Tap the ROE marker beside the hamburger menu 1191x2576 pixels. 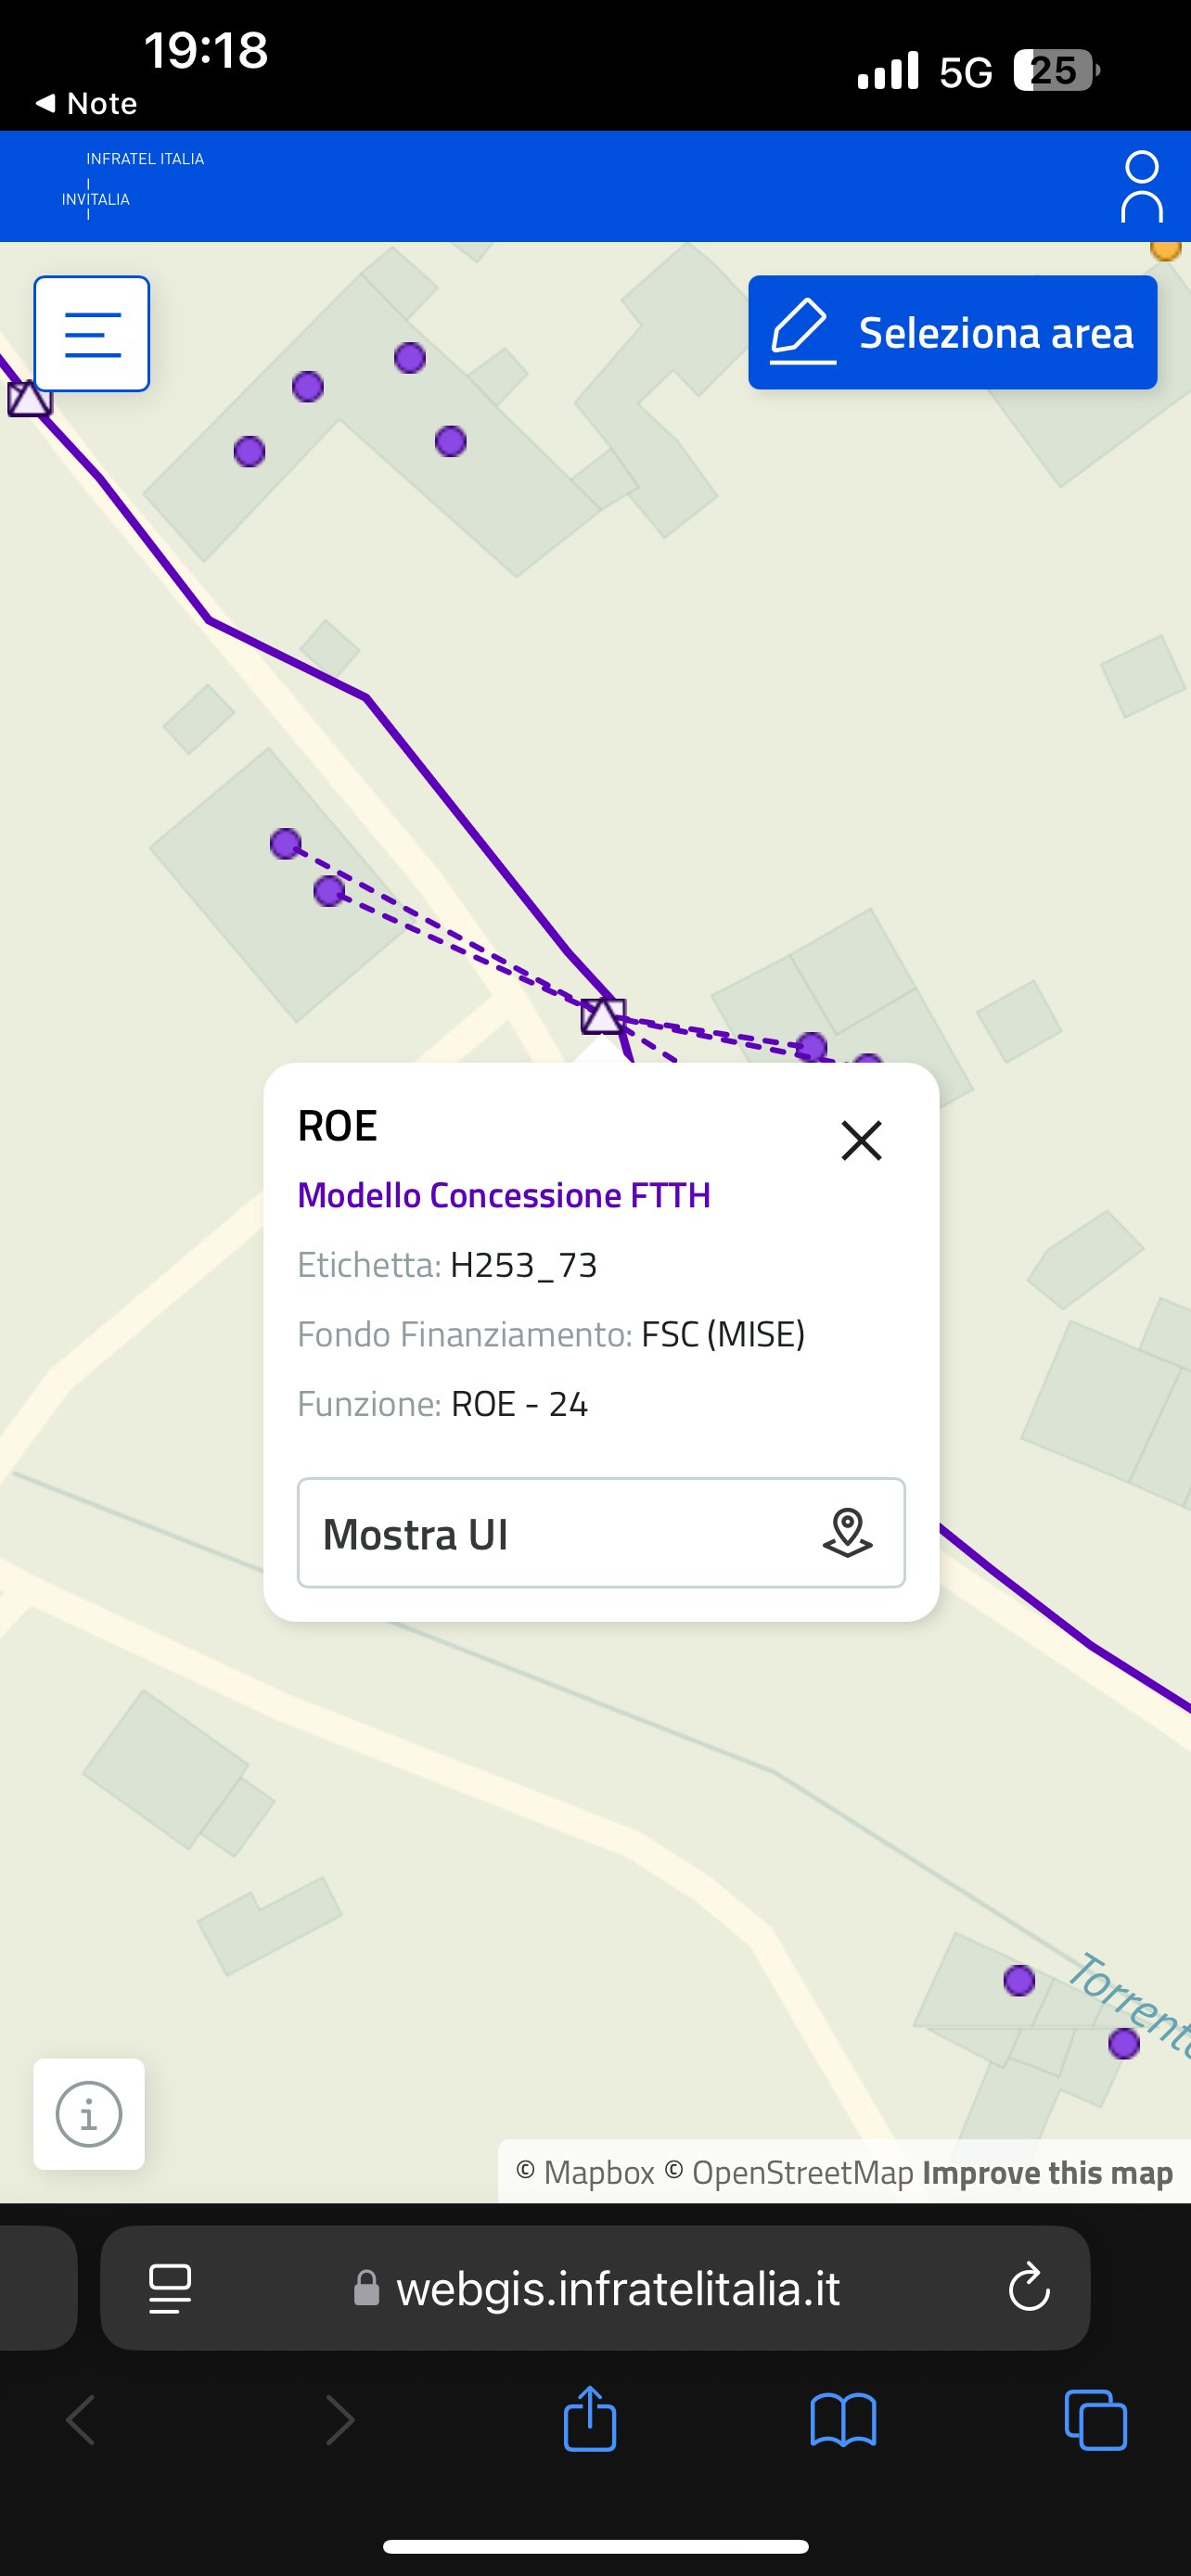[28, 399]
